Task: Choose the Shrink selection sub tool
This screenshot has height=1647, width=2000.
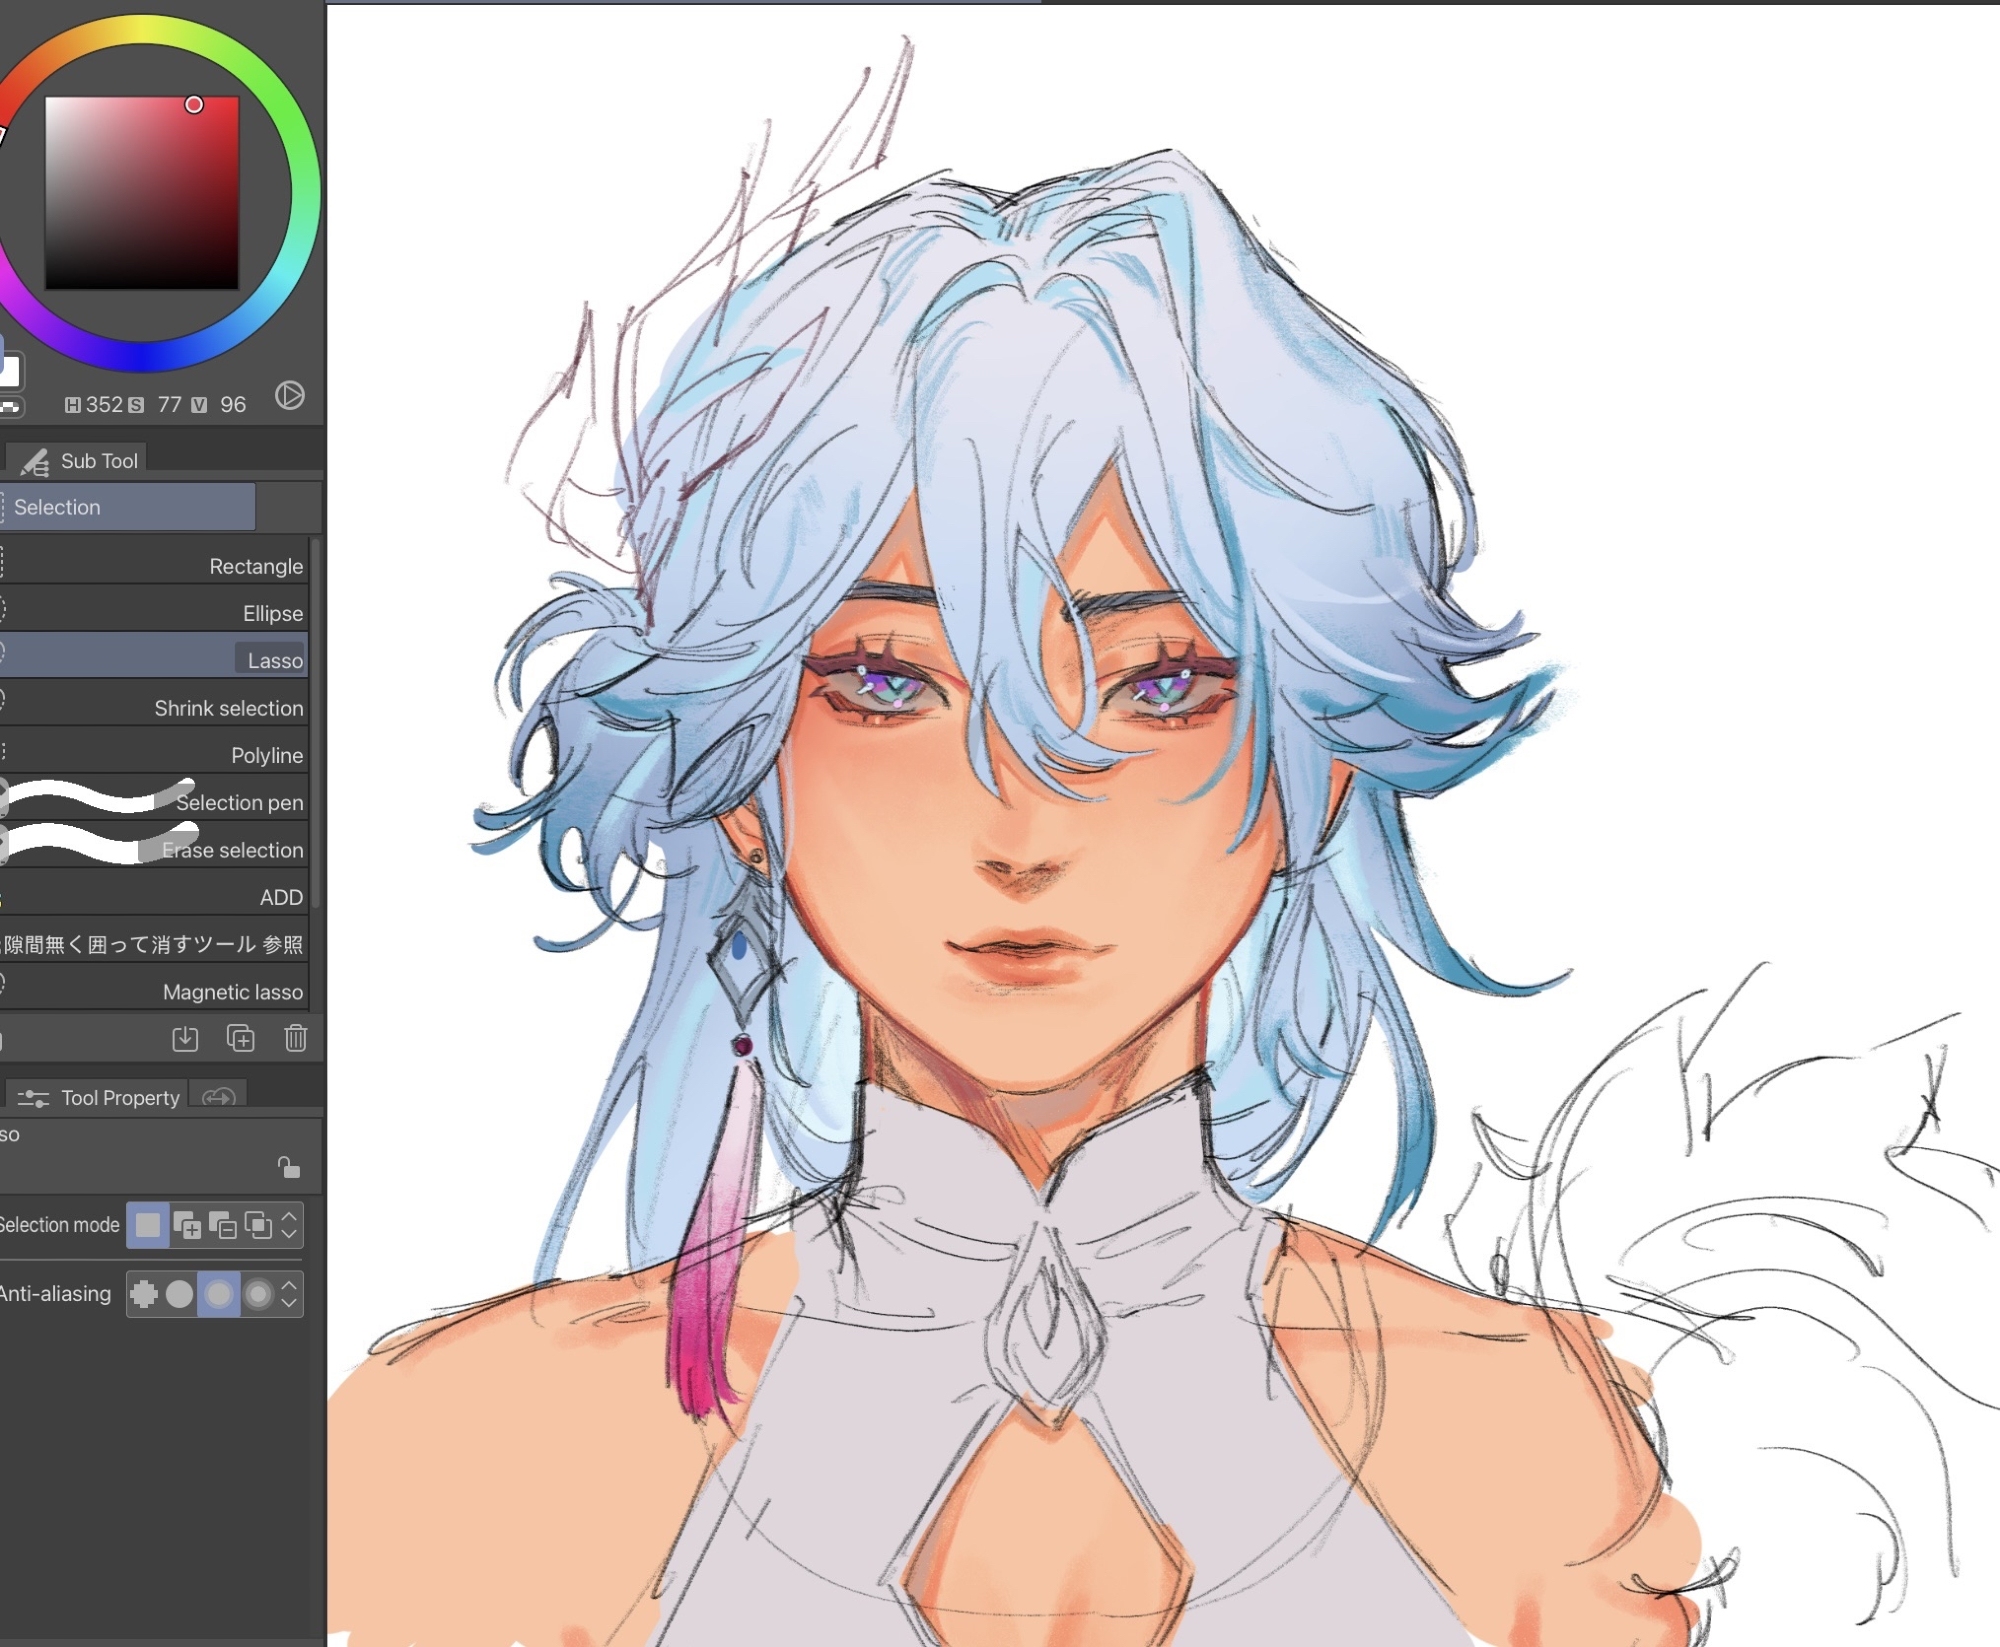Action: (228, 708)
